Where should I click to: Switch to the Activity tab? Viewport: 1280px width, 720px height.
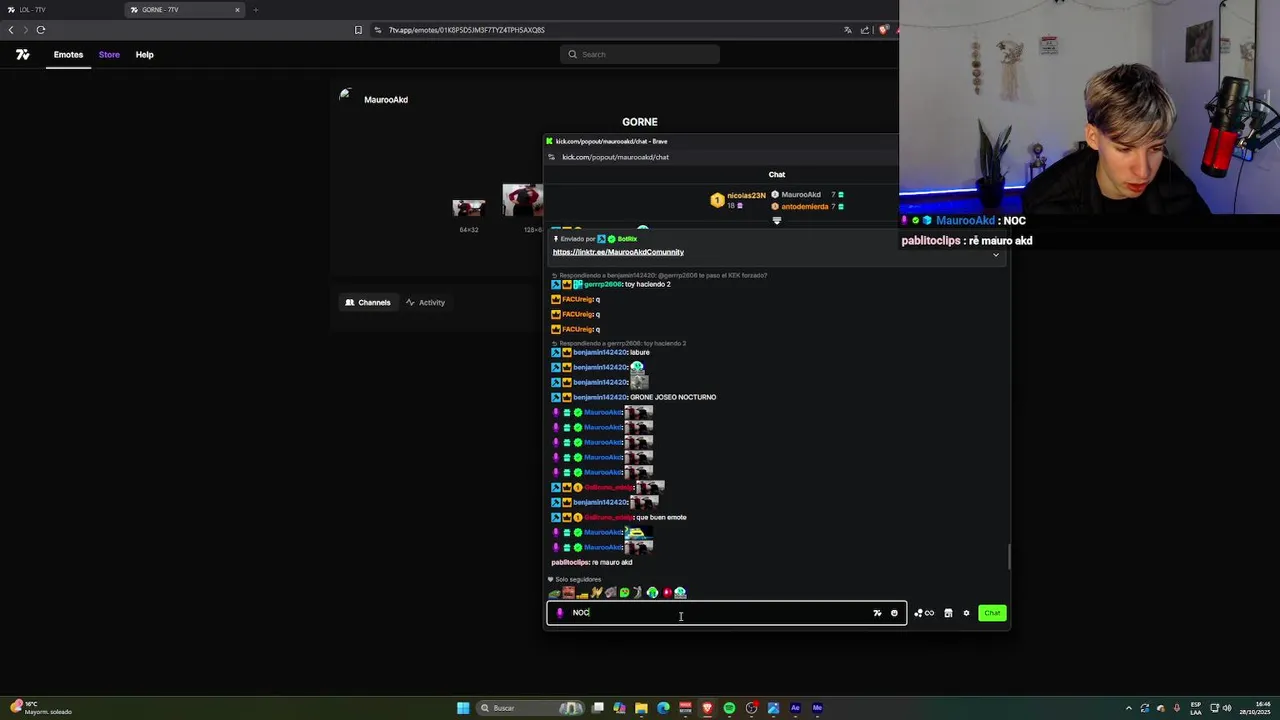point(426,302)
